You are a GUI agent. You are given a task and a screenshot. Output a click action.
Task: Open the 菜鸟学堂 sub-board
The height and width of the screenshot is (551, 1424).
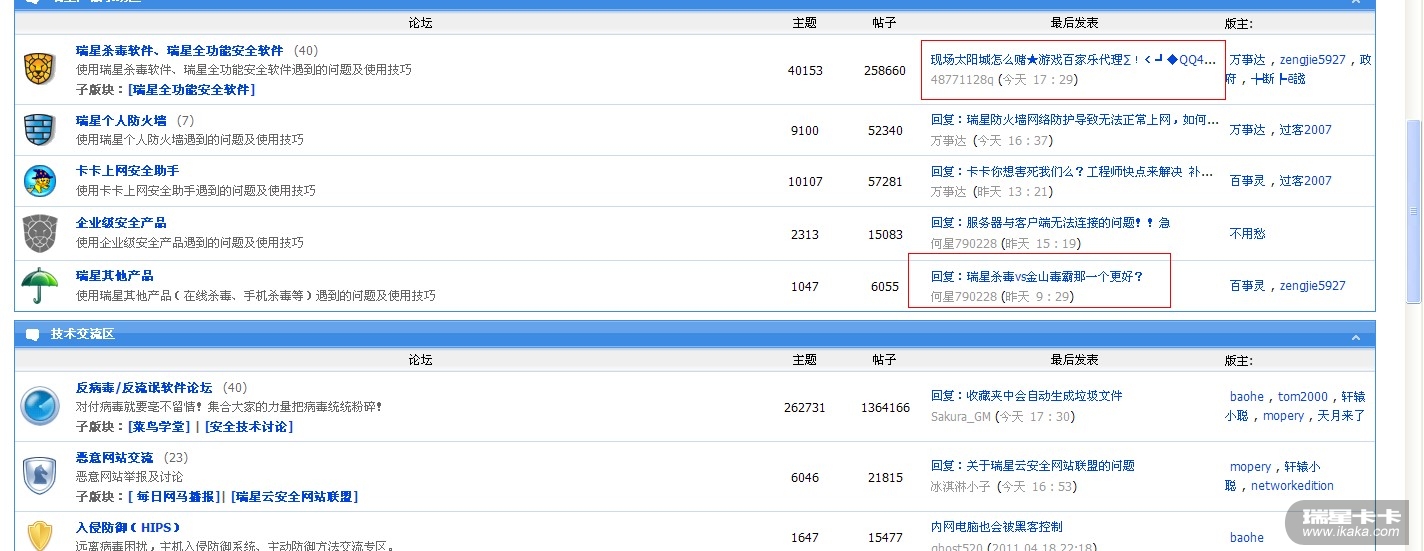(x=160, y=426)
